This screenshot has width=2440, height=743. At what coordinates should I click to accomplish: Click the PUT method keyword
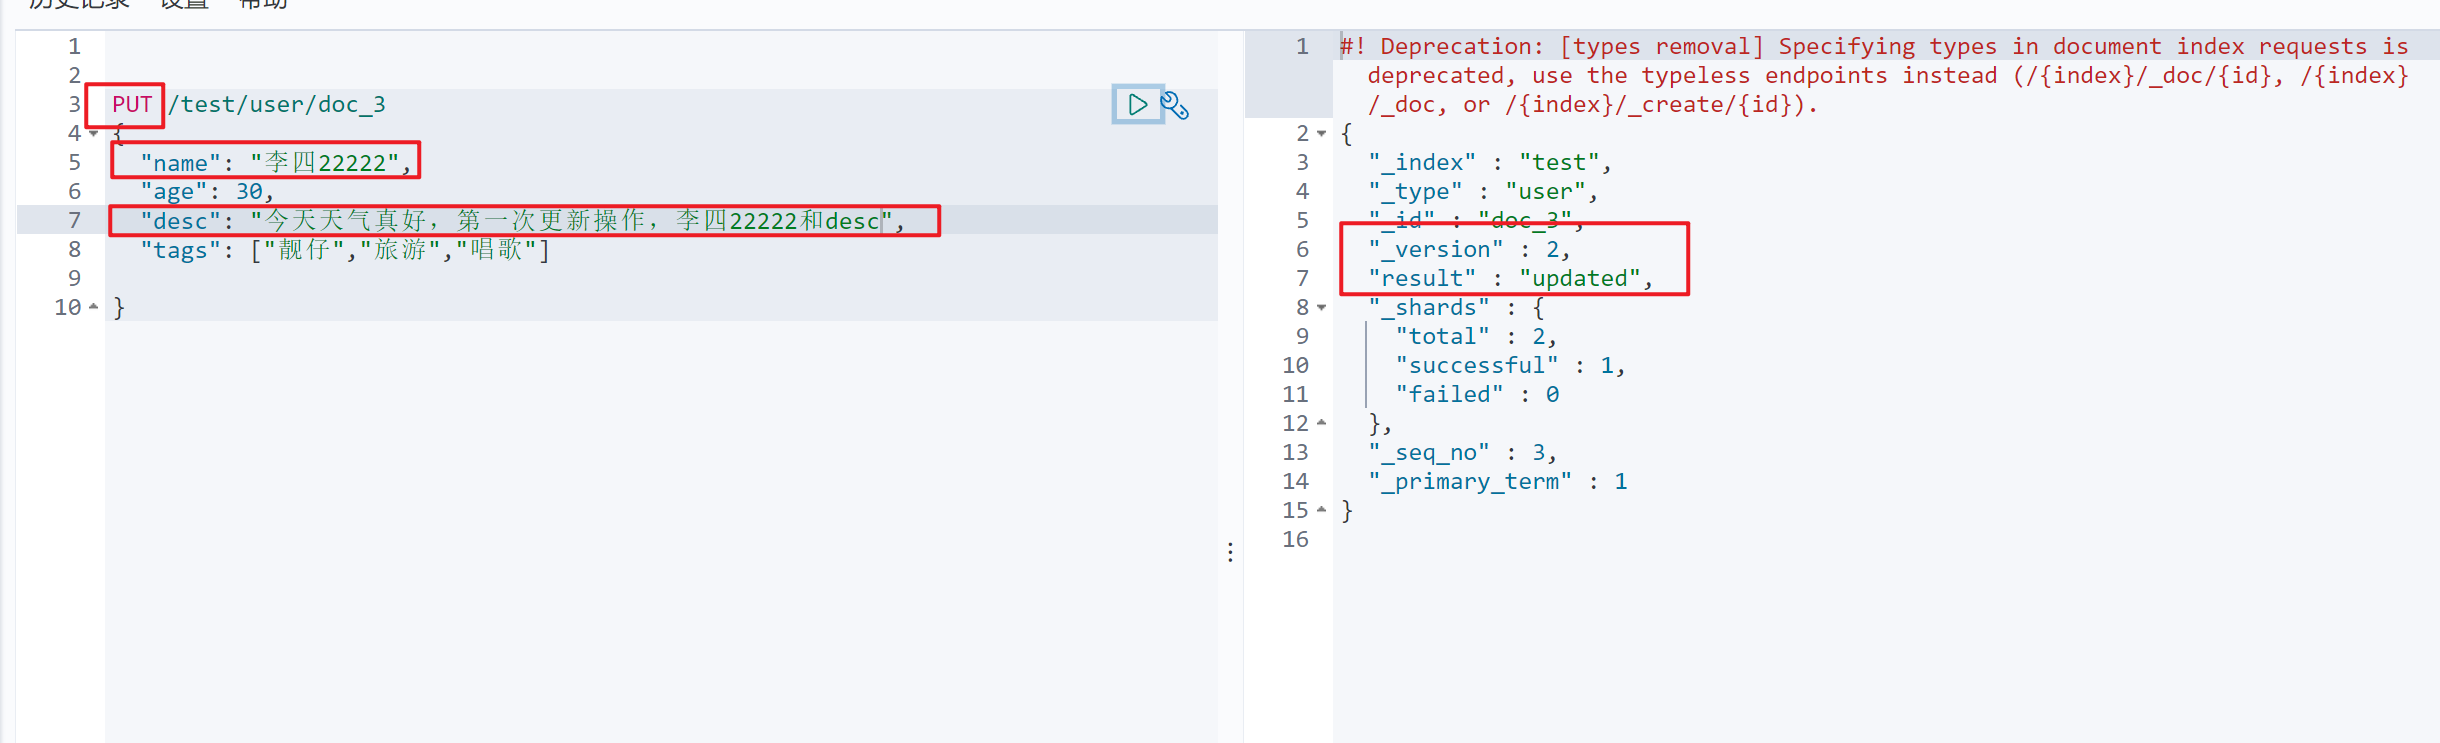tap(132, 104)
